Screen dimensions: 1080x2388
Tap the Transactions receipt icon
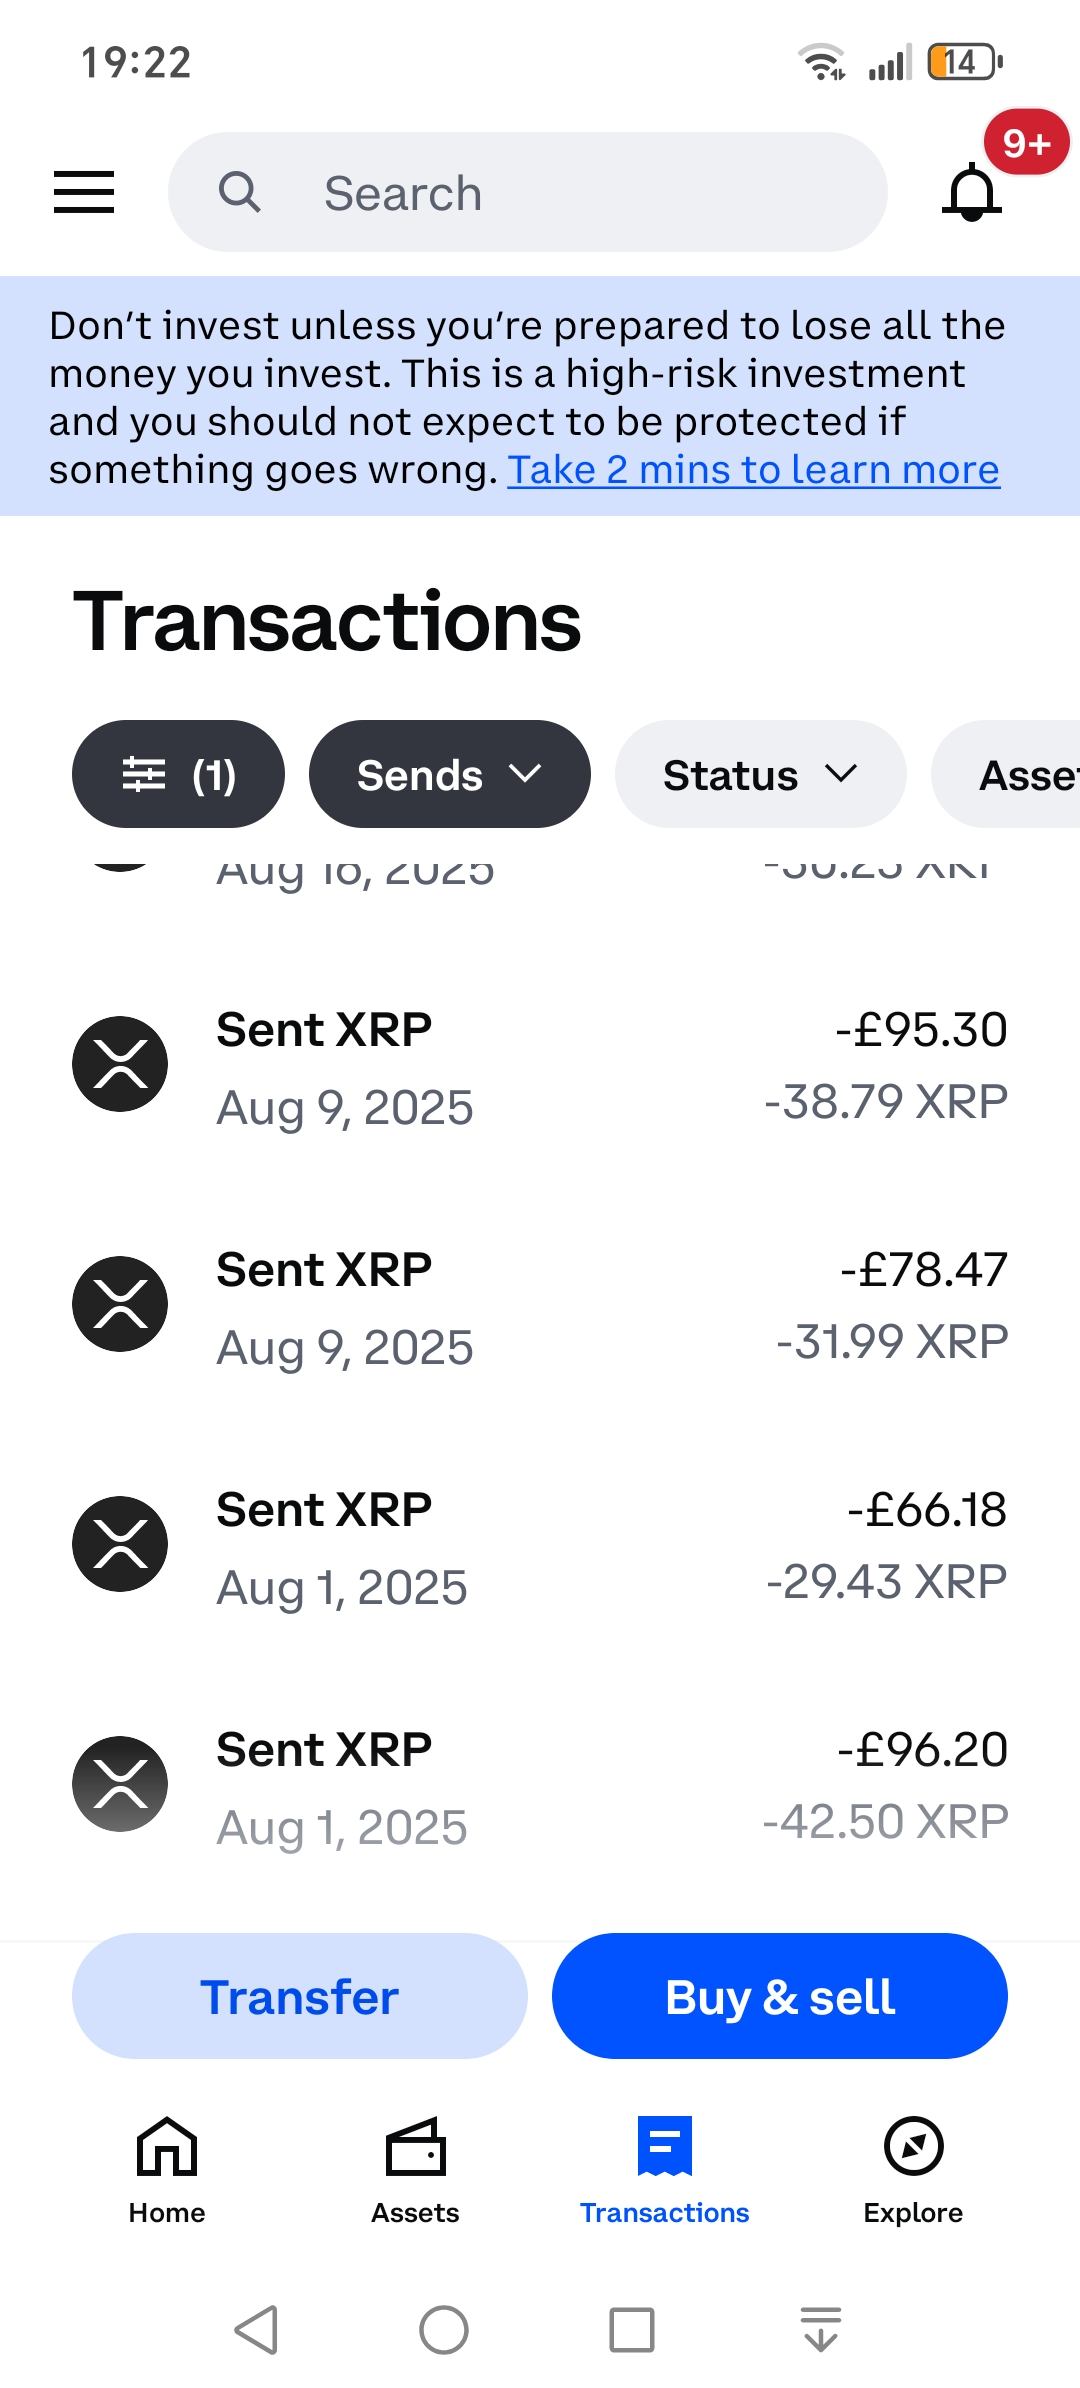(664, 2146)
